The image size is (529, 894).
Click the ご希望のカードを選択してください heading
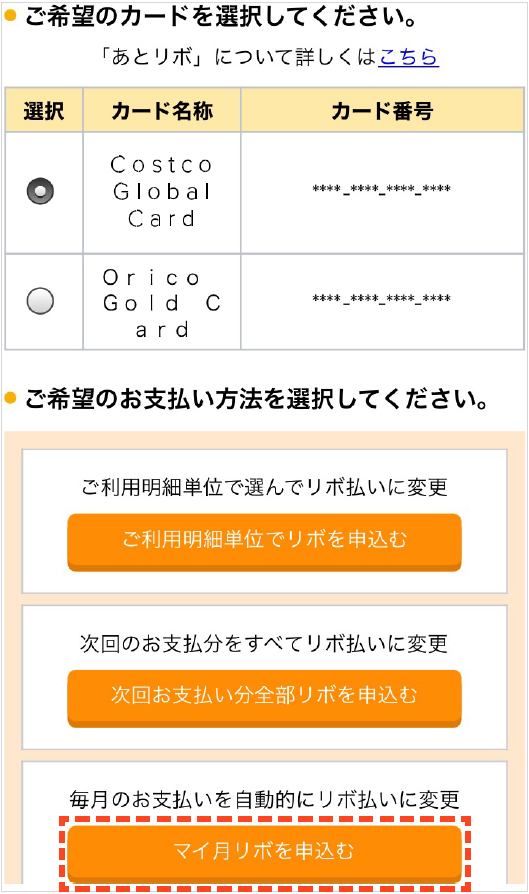click(221, 17)
